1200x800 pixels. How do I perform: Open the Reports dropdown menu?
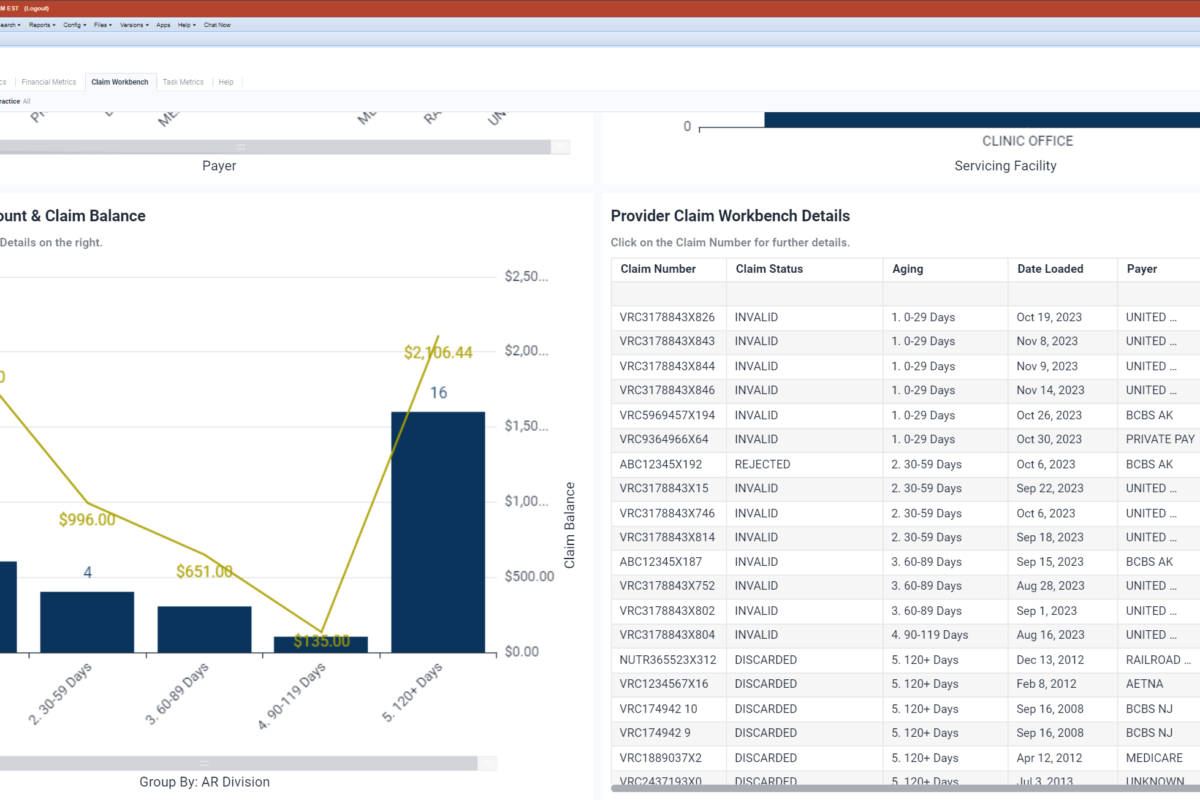(42, 25)
